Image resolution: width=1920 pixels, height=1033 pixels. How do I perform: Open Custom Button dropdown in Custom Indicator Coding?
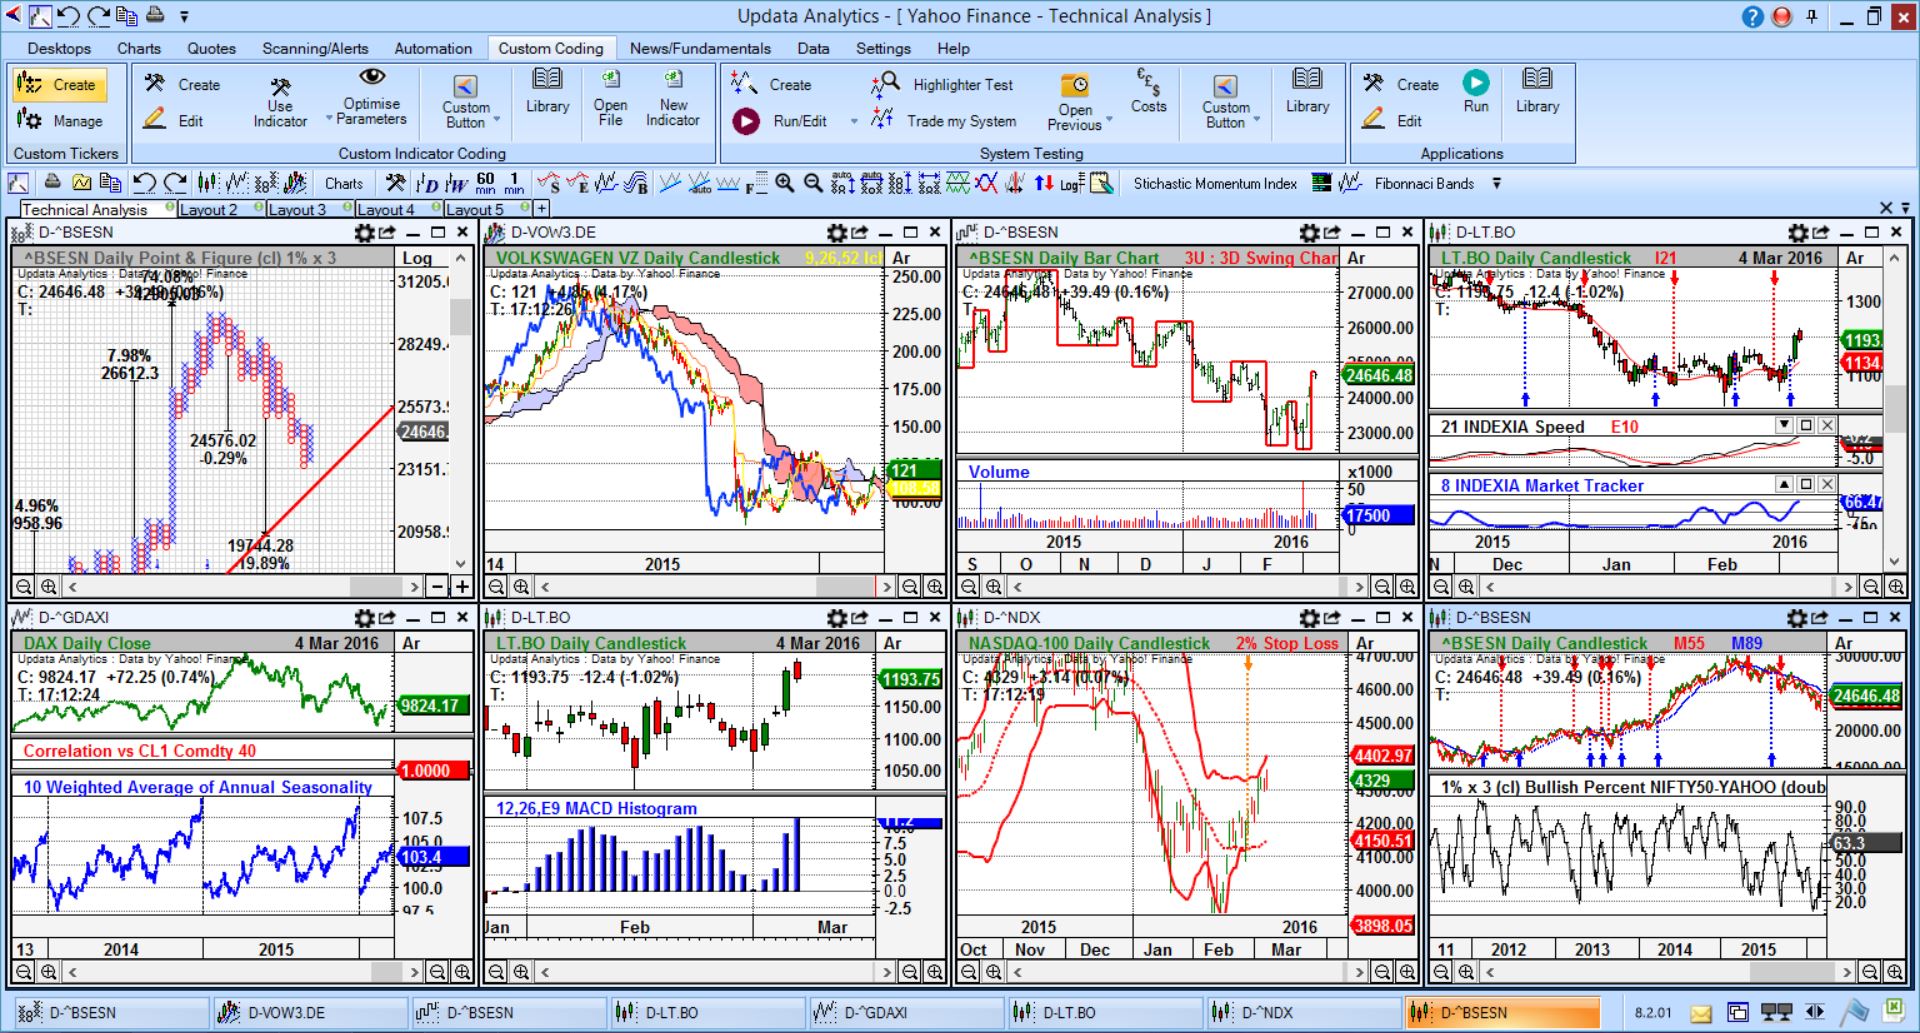[x=496, y=121]
